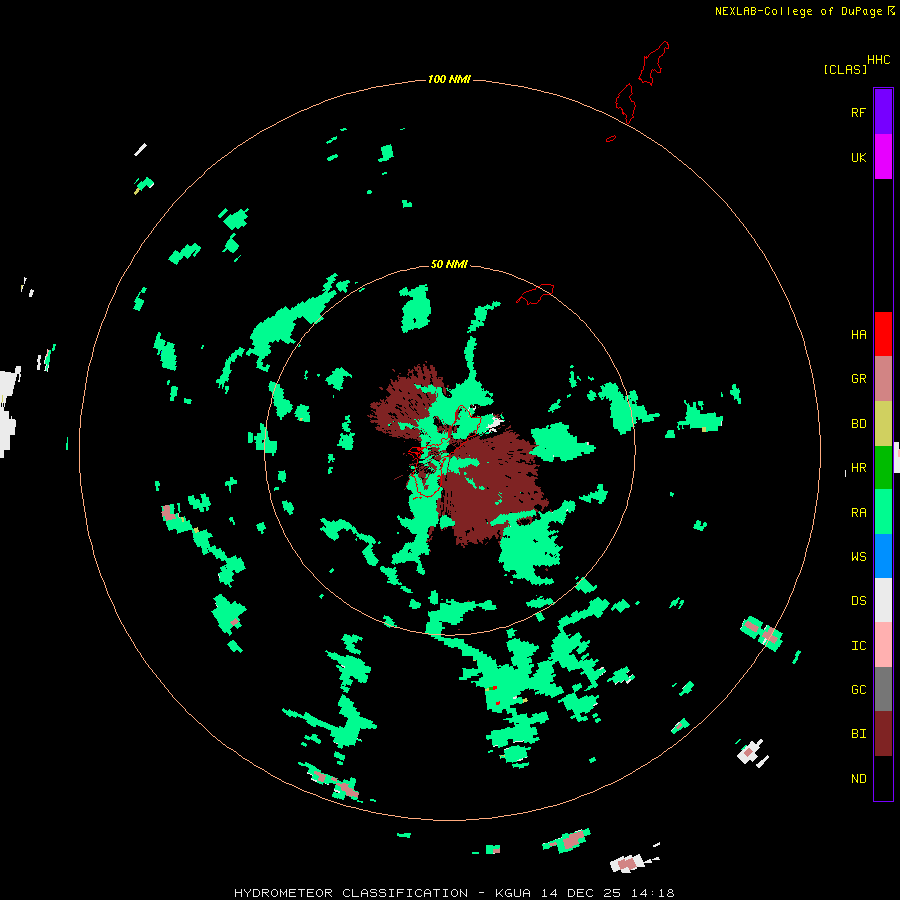Image resolution: width=900 pixels, height=900 pixels.
Task: Click the GC legend label
Action: coord(858,690)
